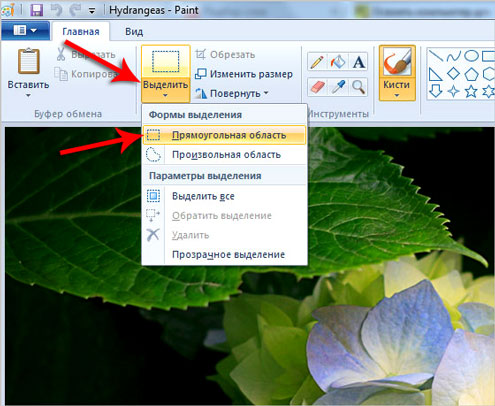Select the Color picker eyedropper tool
Image resolution: width=495 pixels, height=406 pixels.
pos(338,87)
